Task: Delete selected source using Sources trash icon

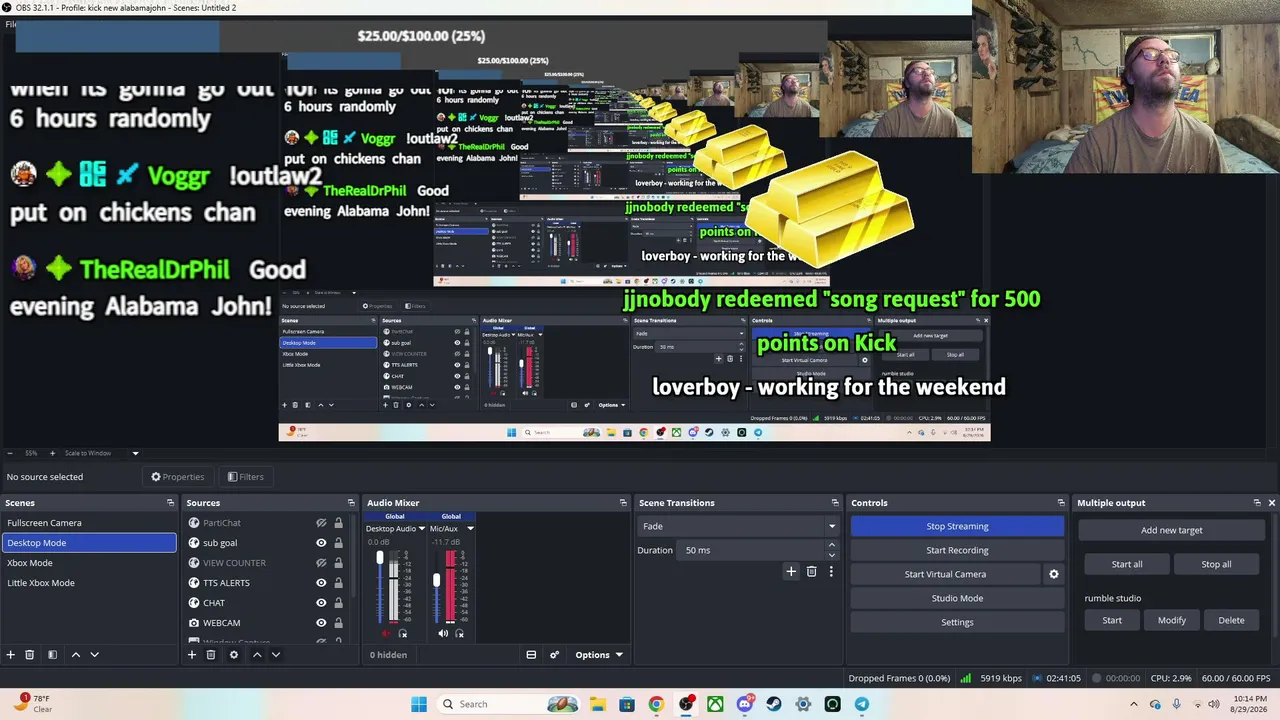Action: pos(211,655)
